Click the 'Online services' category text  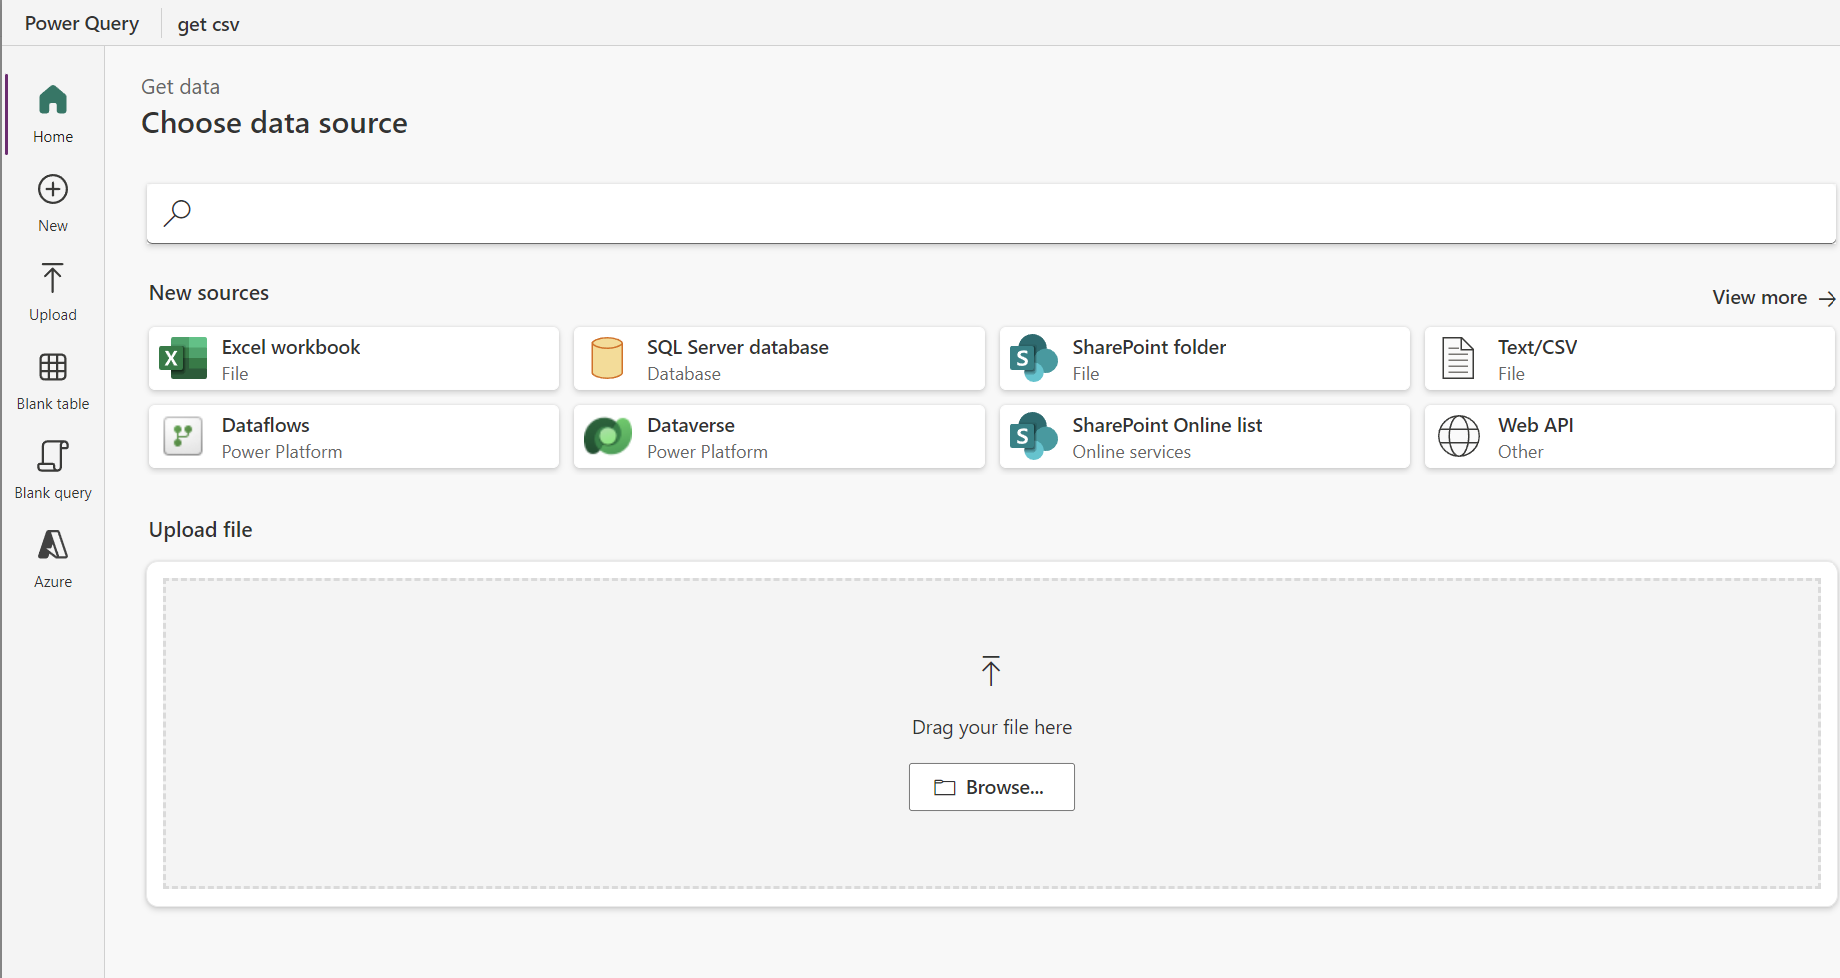tap(1132, 452)
